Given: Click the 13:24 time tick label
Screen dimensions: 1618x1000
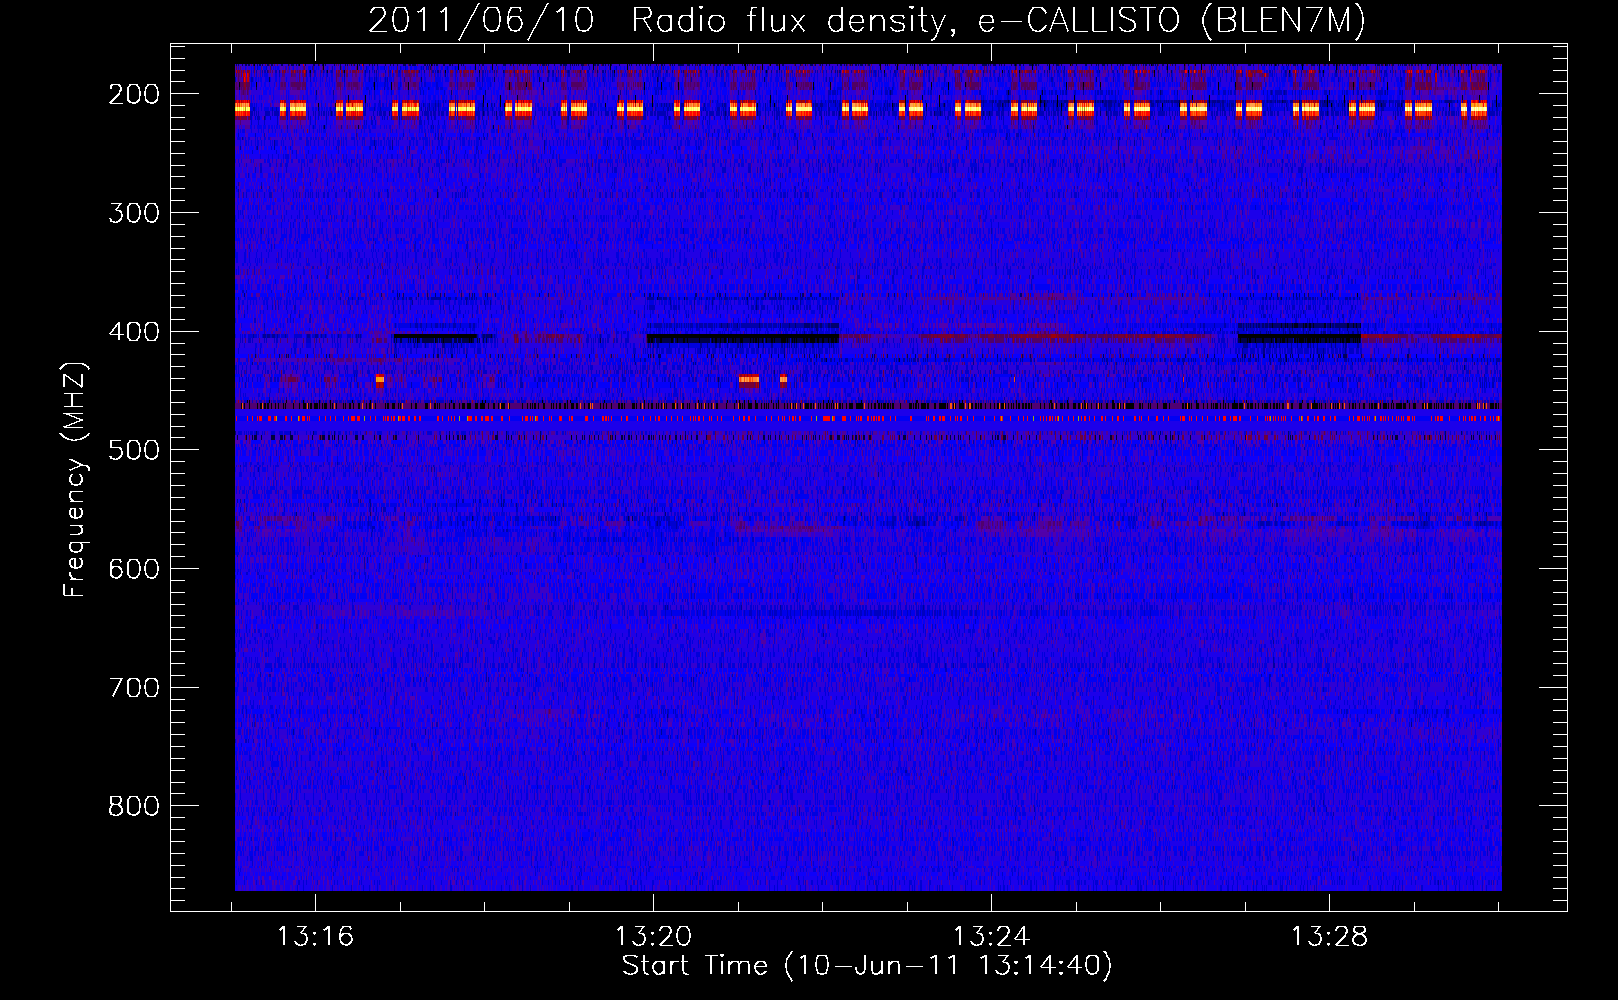Looking at the screenshot, I should [x=991, y=937].
